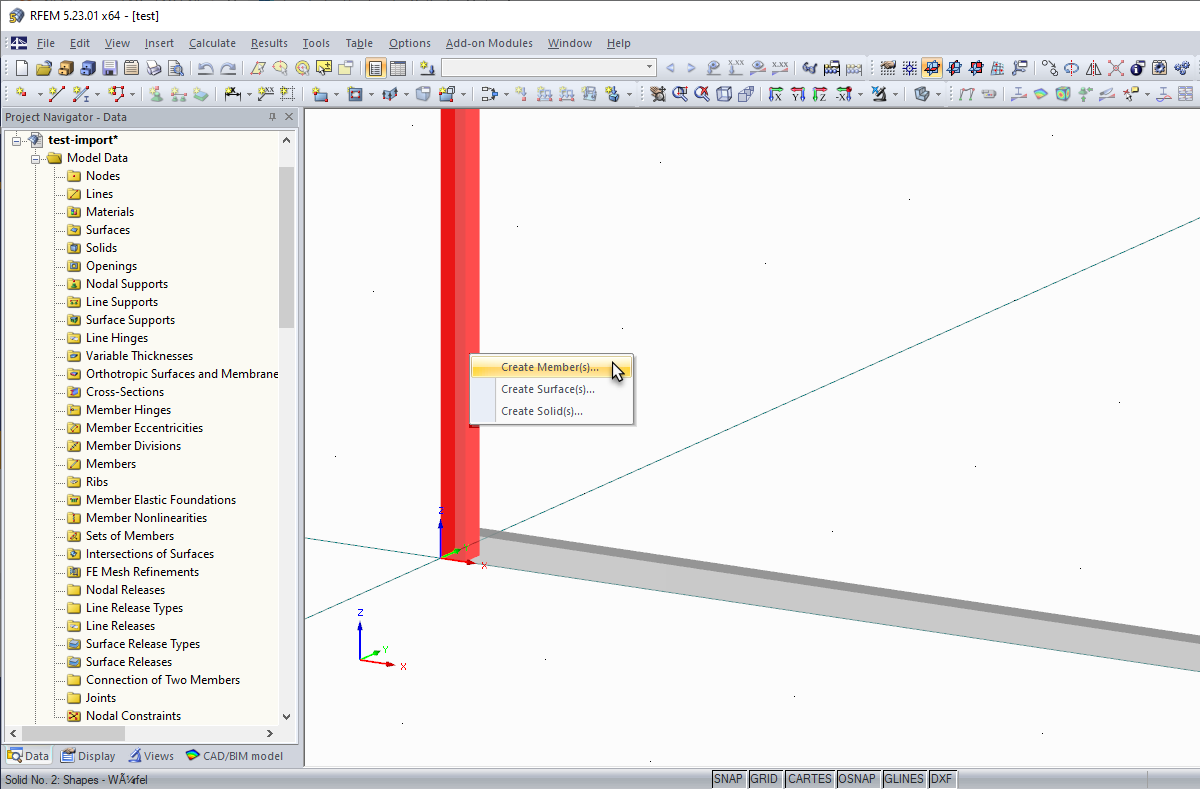Toggle SNAP in the status bar

728,779
